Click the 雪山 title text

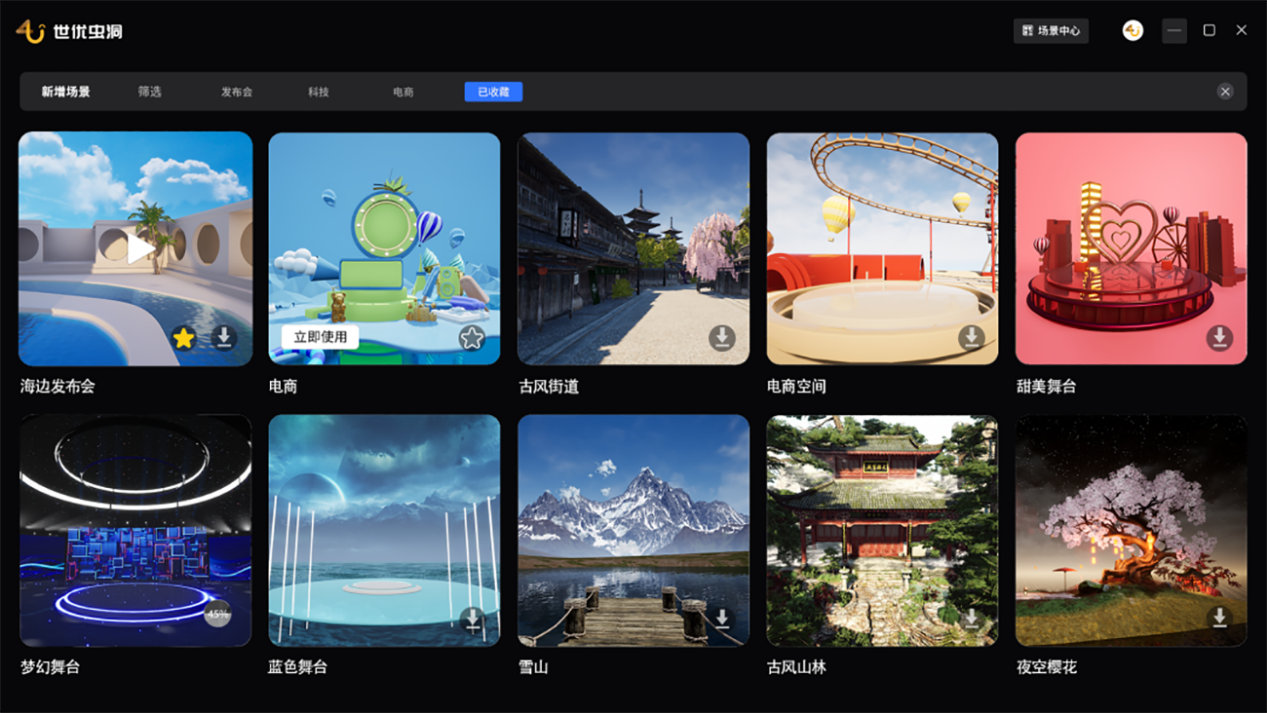[x=533, y=667]
